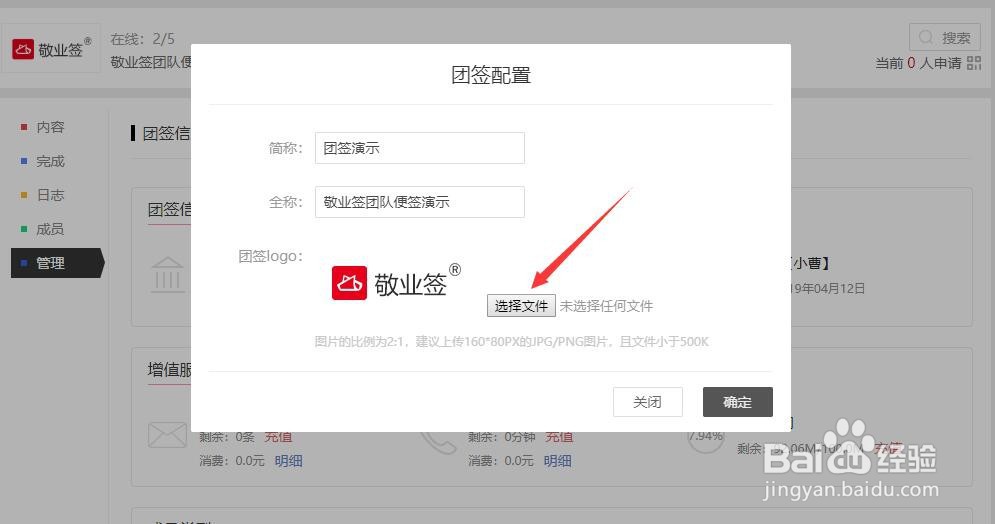Click the 团签配置 dialog title
The width and height of the screenshot is (995, 524).
(491, 75)
